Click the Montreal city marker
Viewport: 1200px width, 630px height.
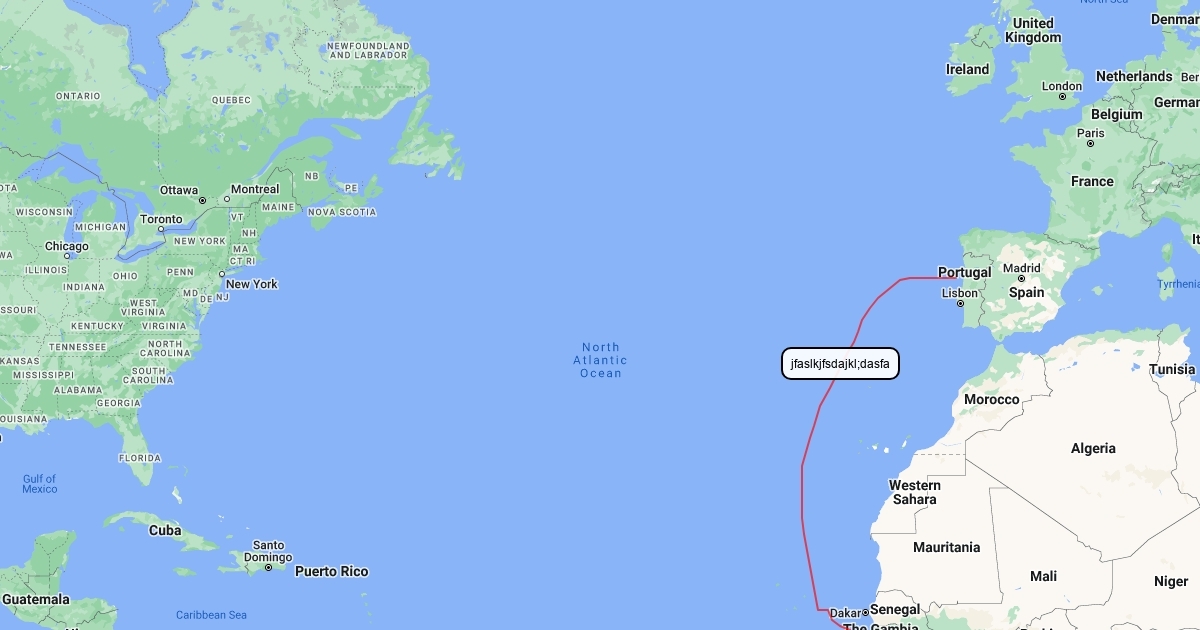227,199
